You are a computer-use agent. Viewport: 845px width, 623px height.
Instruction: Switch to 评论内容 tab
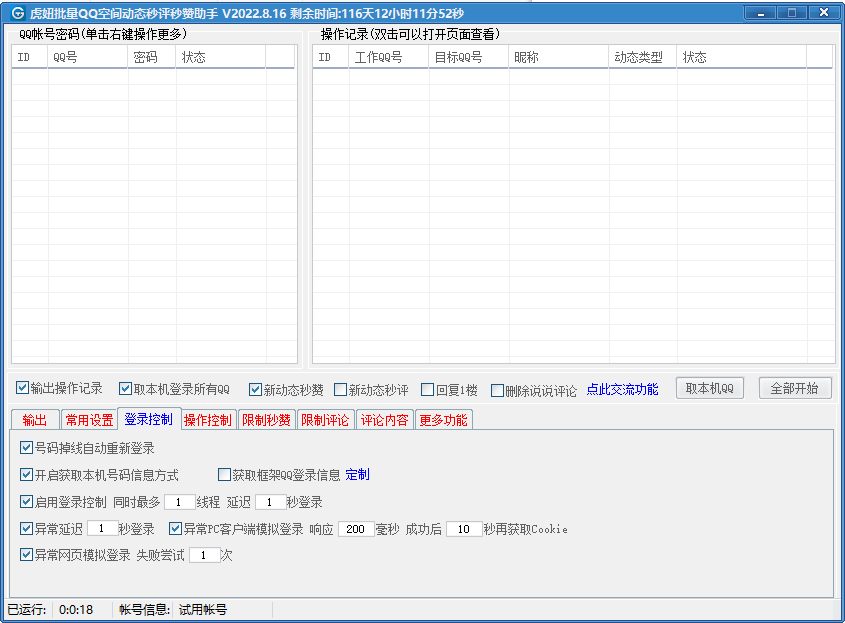[384, 420]
